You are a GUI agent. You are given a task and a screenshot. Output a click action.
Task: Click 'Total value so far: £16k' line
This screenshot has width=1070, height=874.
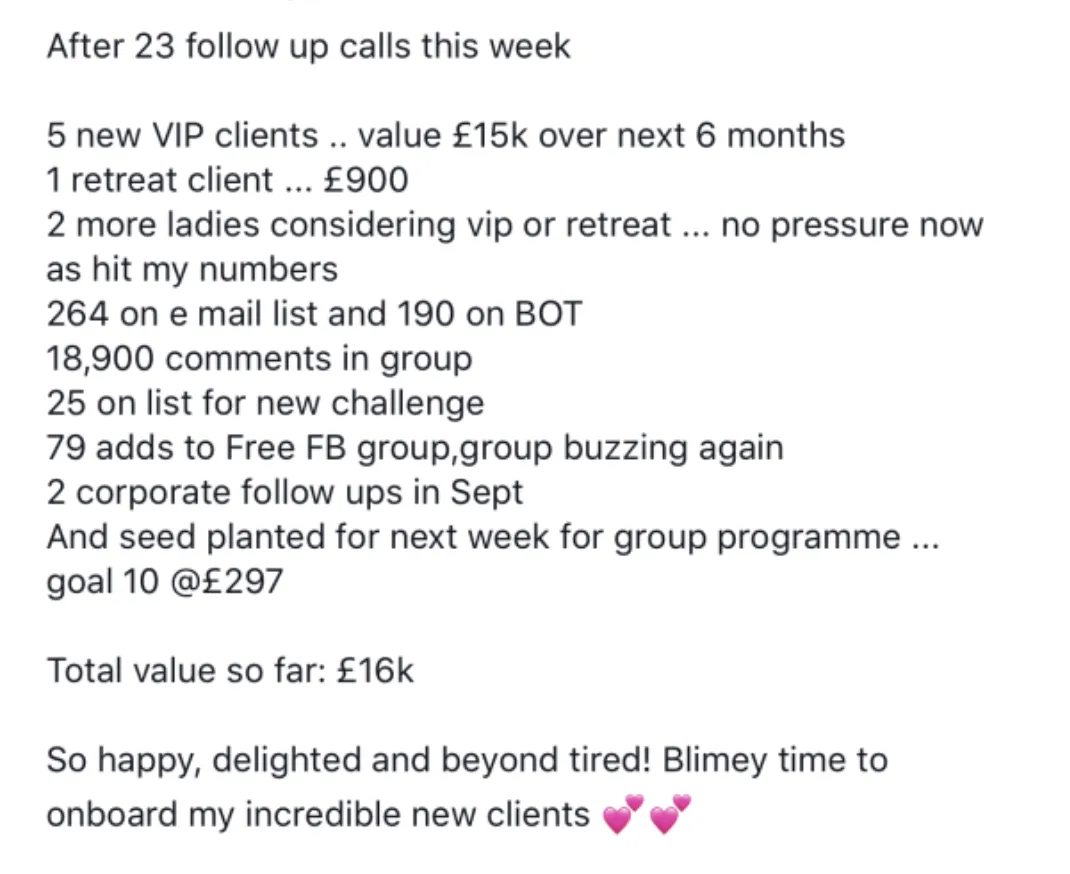pyautogui.click(x=230, y=671)
